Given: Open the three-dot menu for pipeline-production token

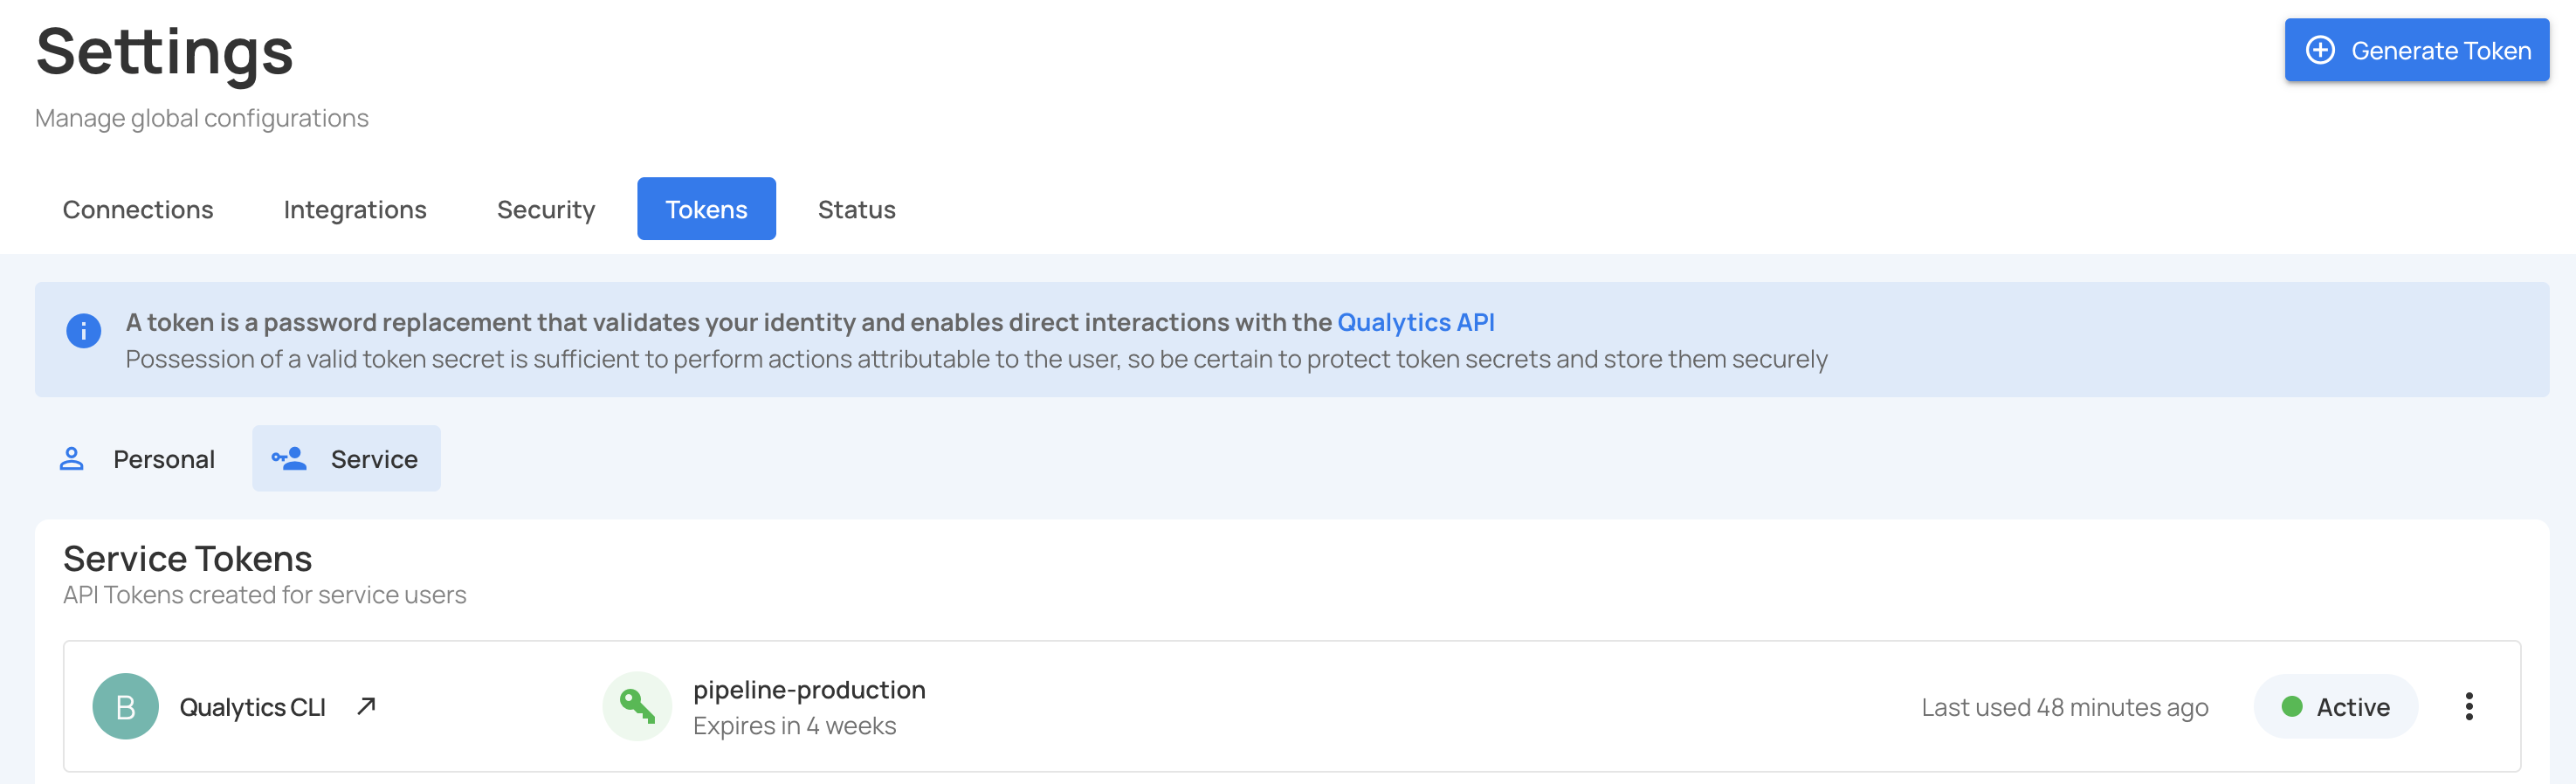Looking at the screenshot, I should tap(2469, 707).
